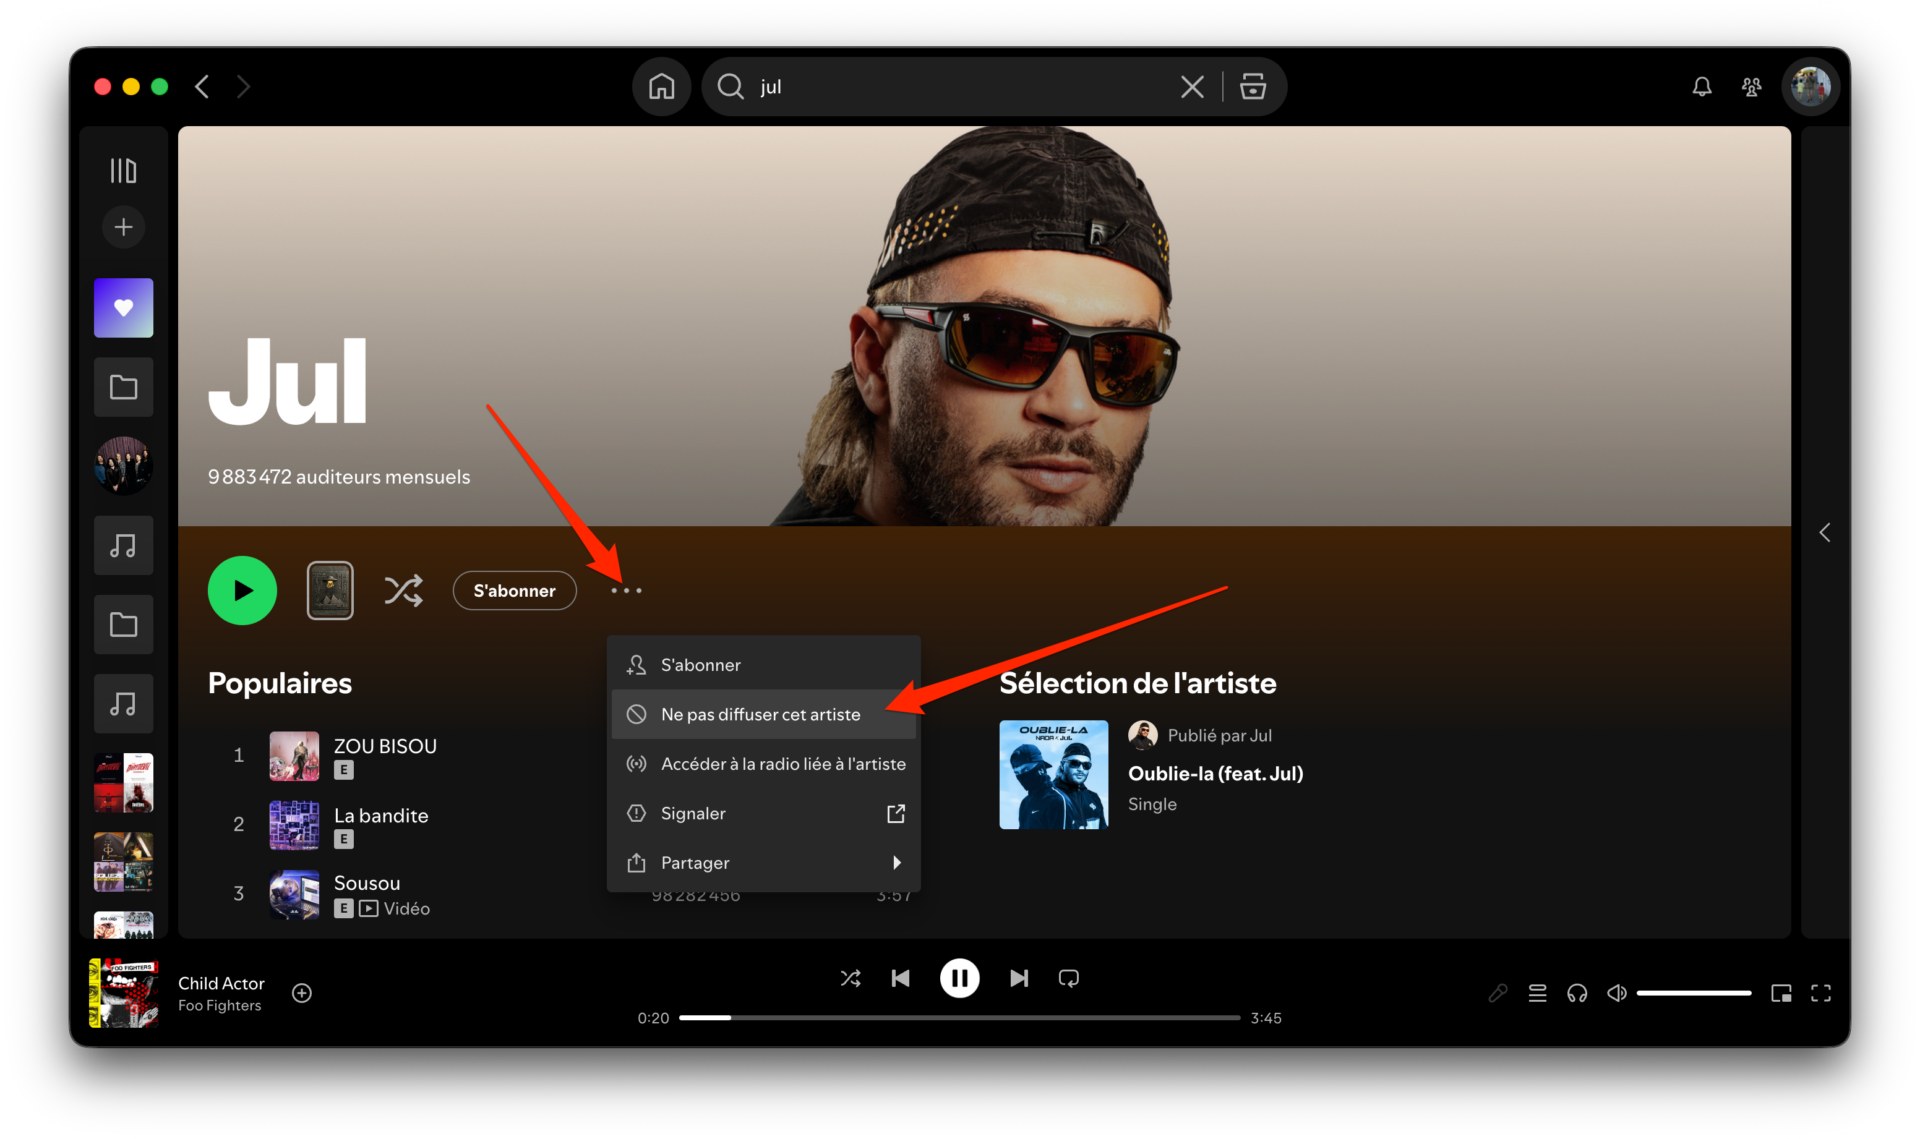Adjust the volume slider

pyautogui.click(x=1694, y=993)
